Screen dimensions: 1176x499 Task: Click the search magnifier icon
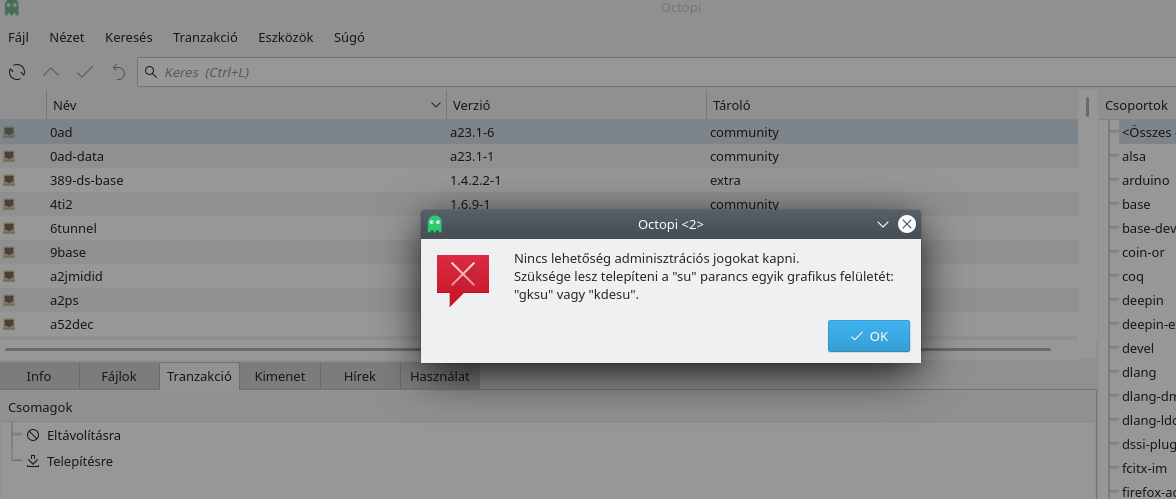click(x=151, y=72)
